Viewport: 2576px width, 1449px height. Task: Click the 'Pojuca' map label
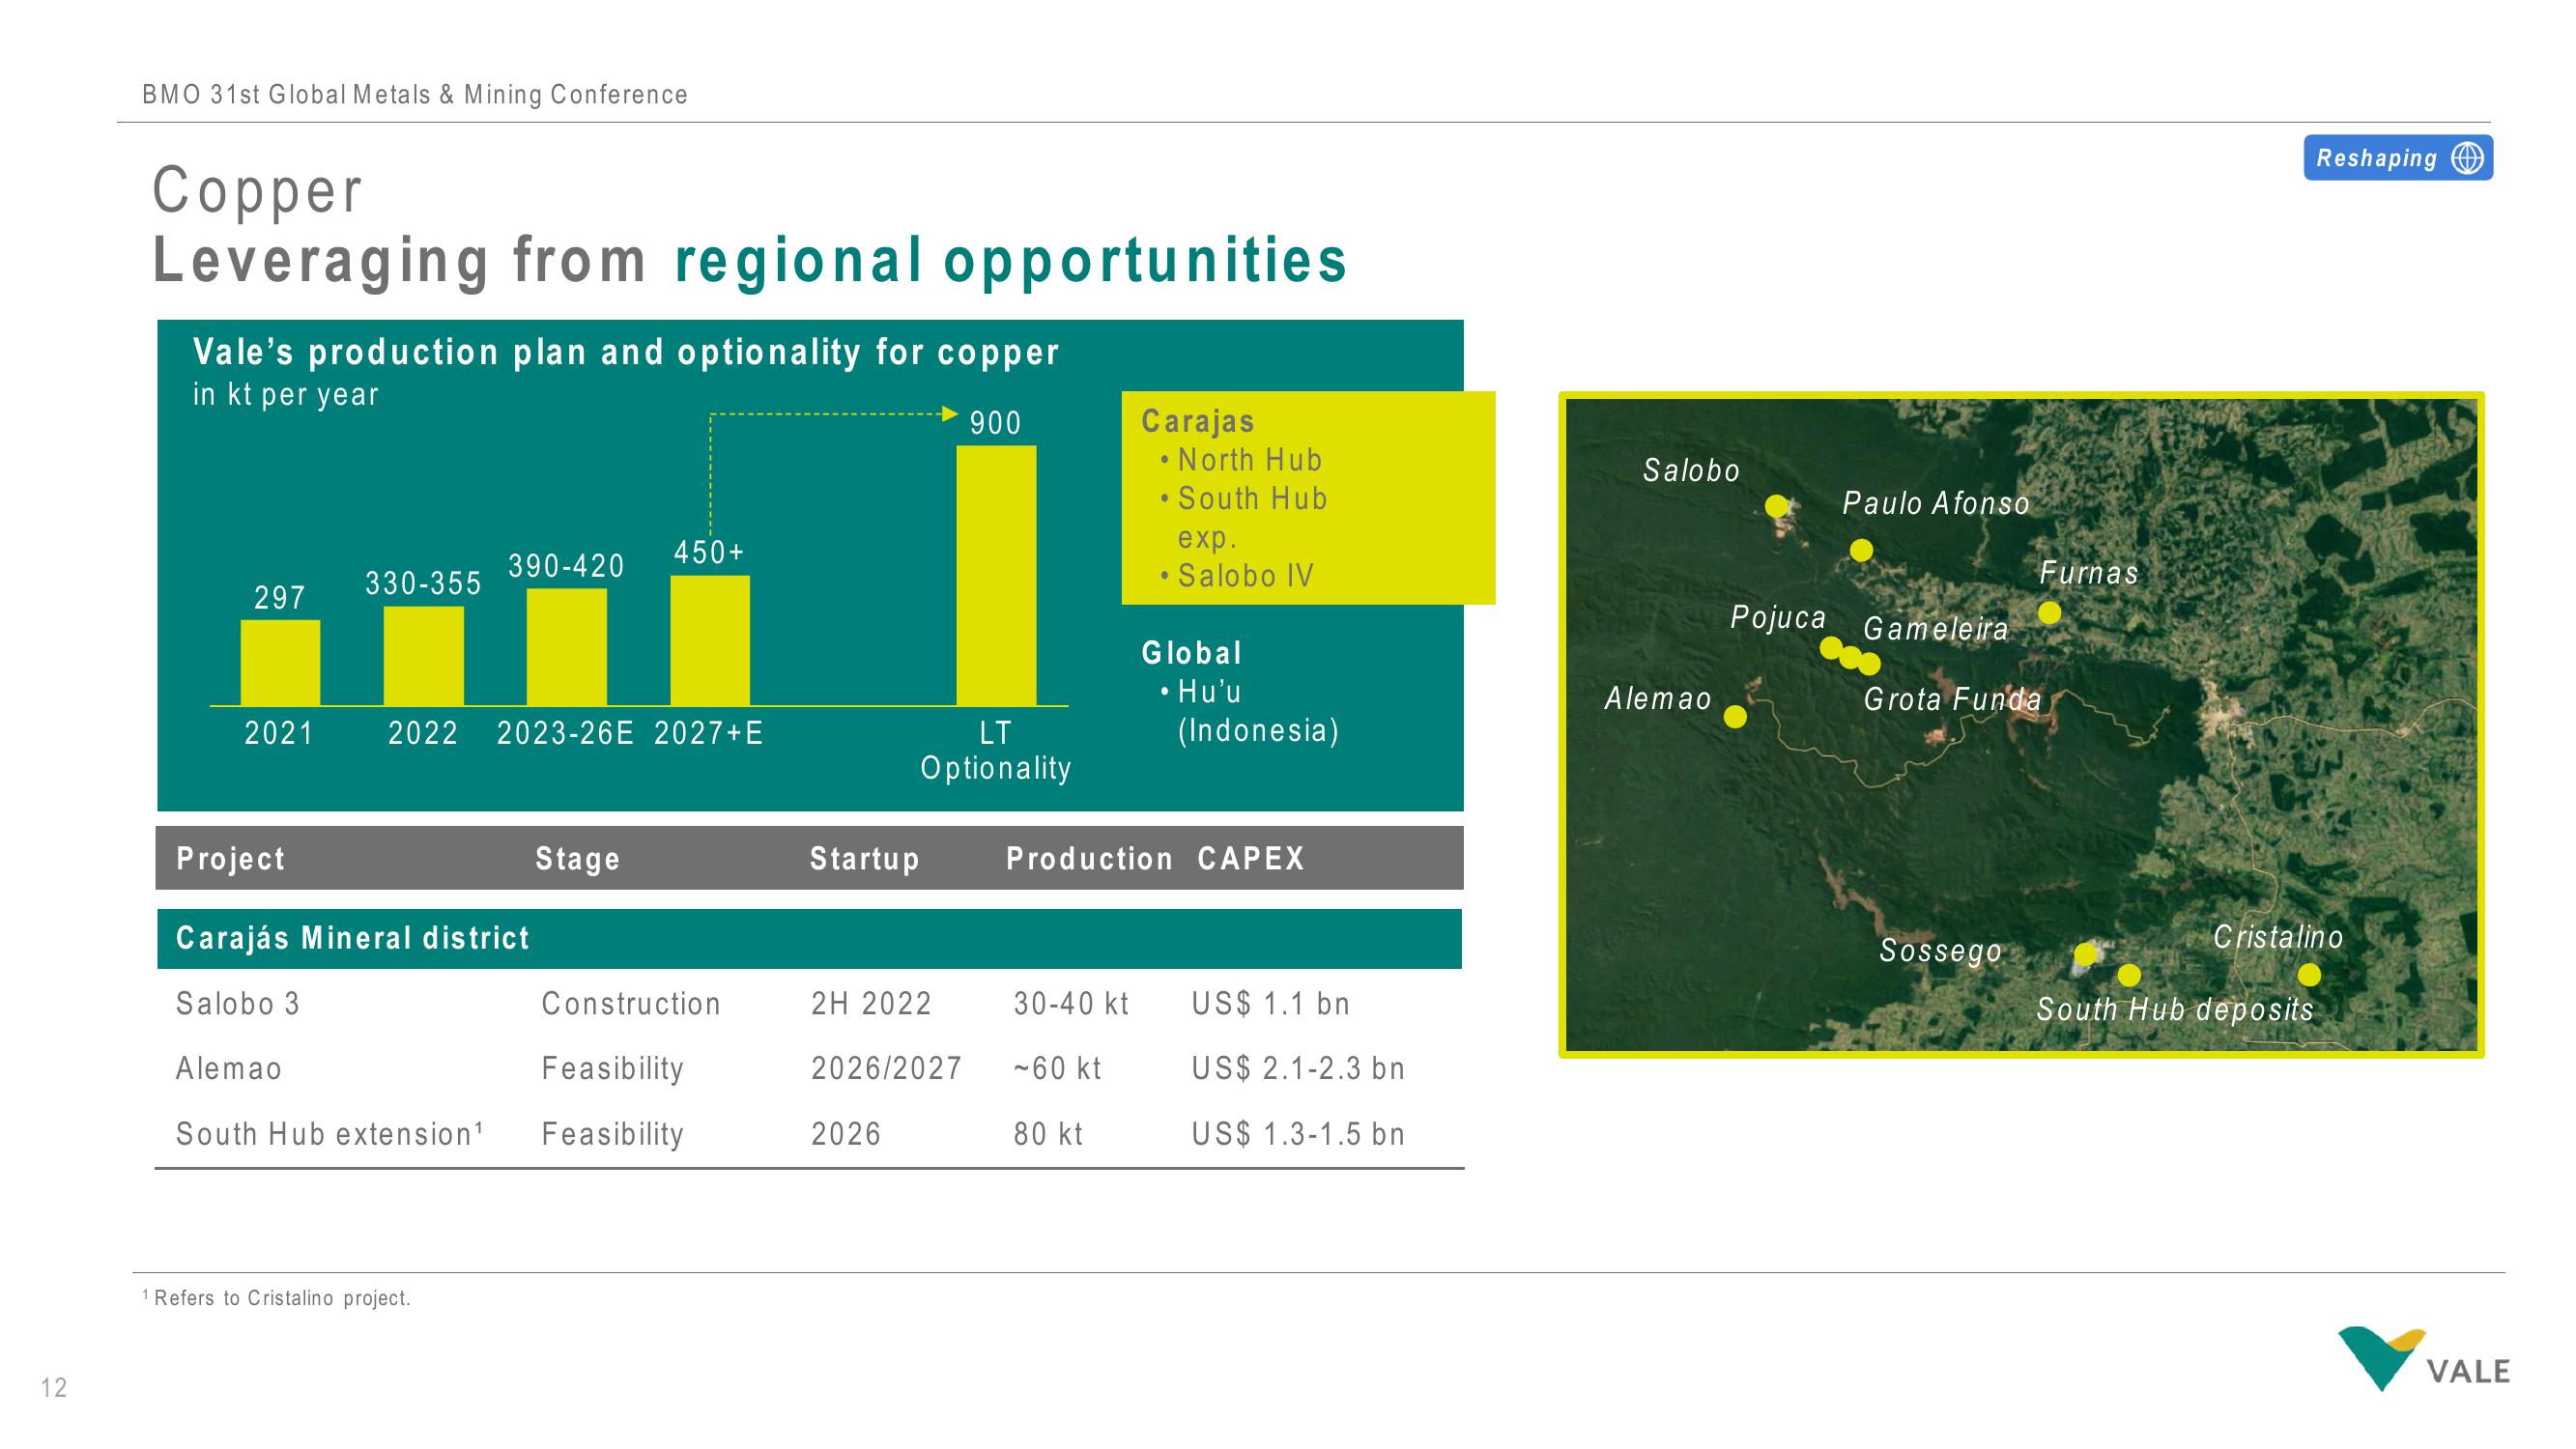[1778, 618]
